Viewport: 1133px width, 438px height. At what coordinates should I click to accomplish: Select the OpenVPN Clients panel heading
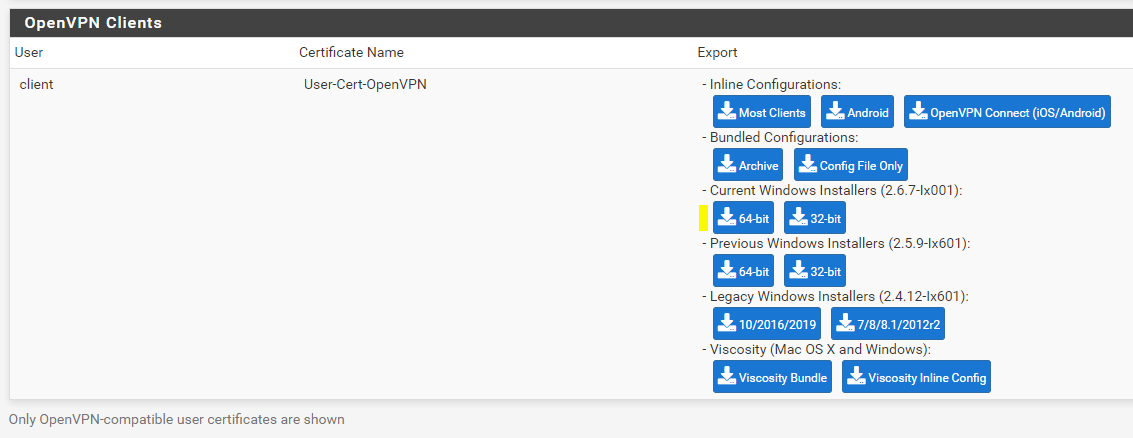tap(93, 22)
